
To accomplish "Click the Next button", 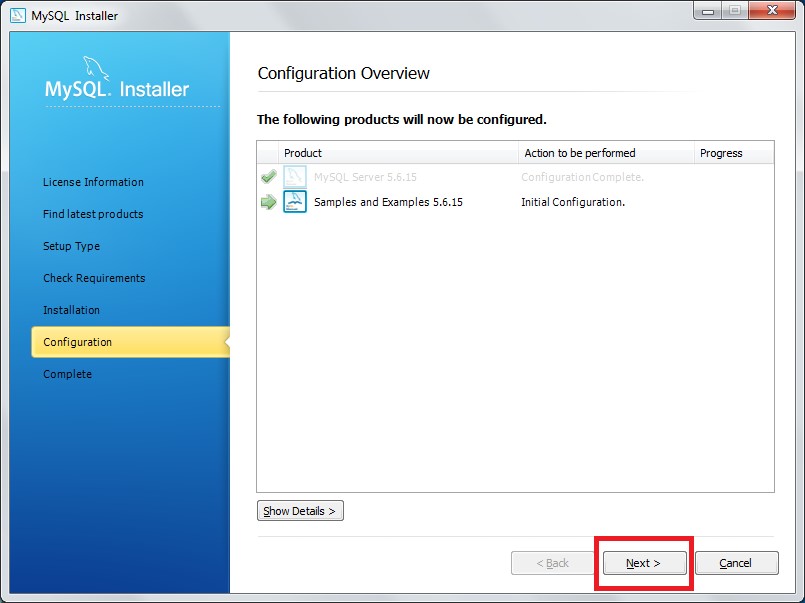I will [x=644, y=563].
